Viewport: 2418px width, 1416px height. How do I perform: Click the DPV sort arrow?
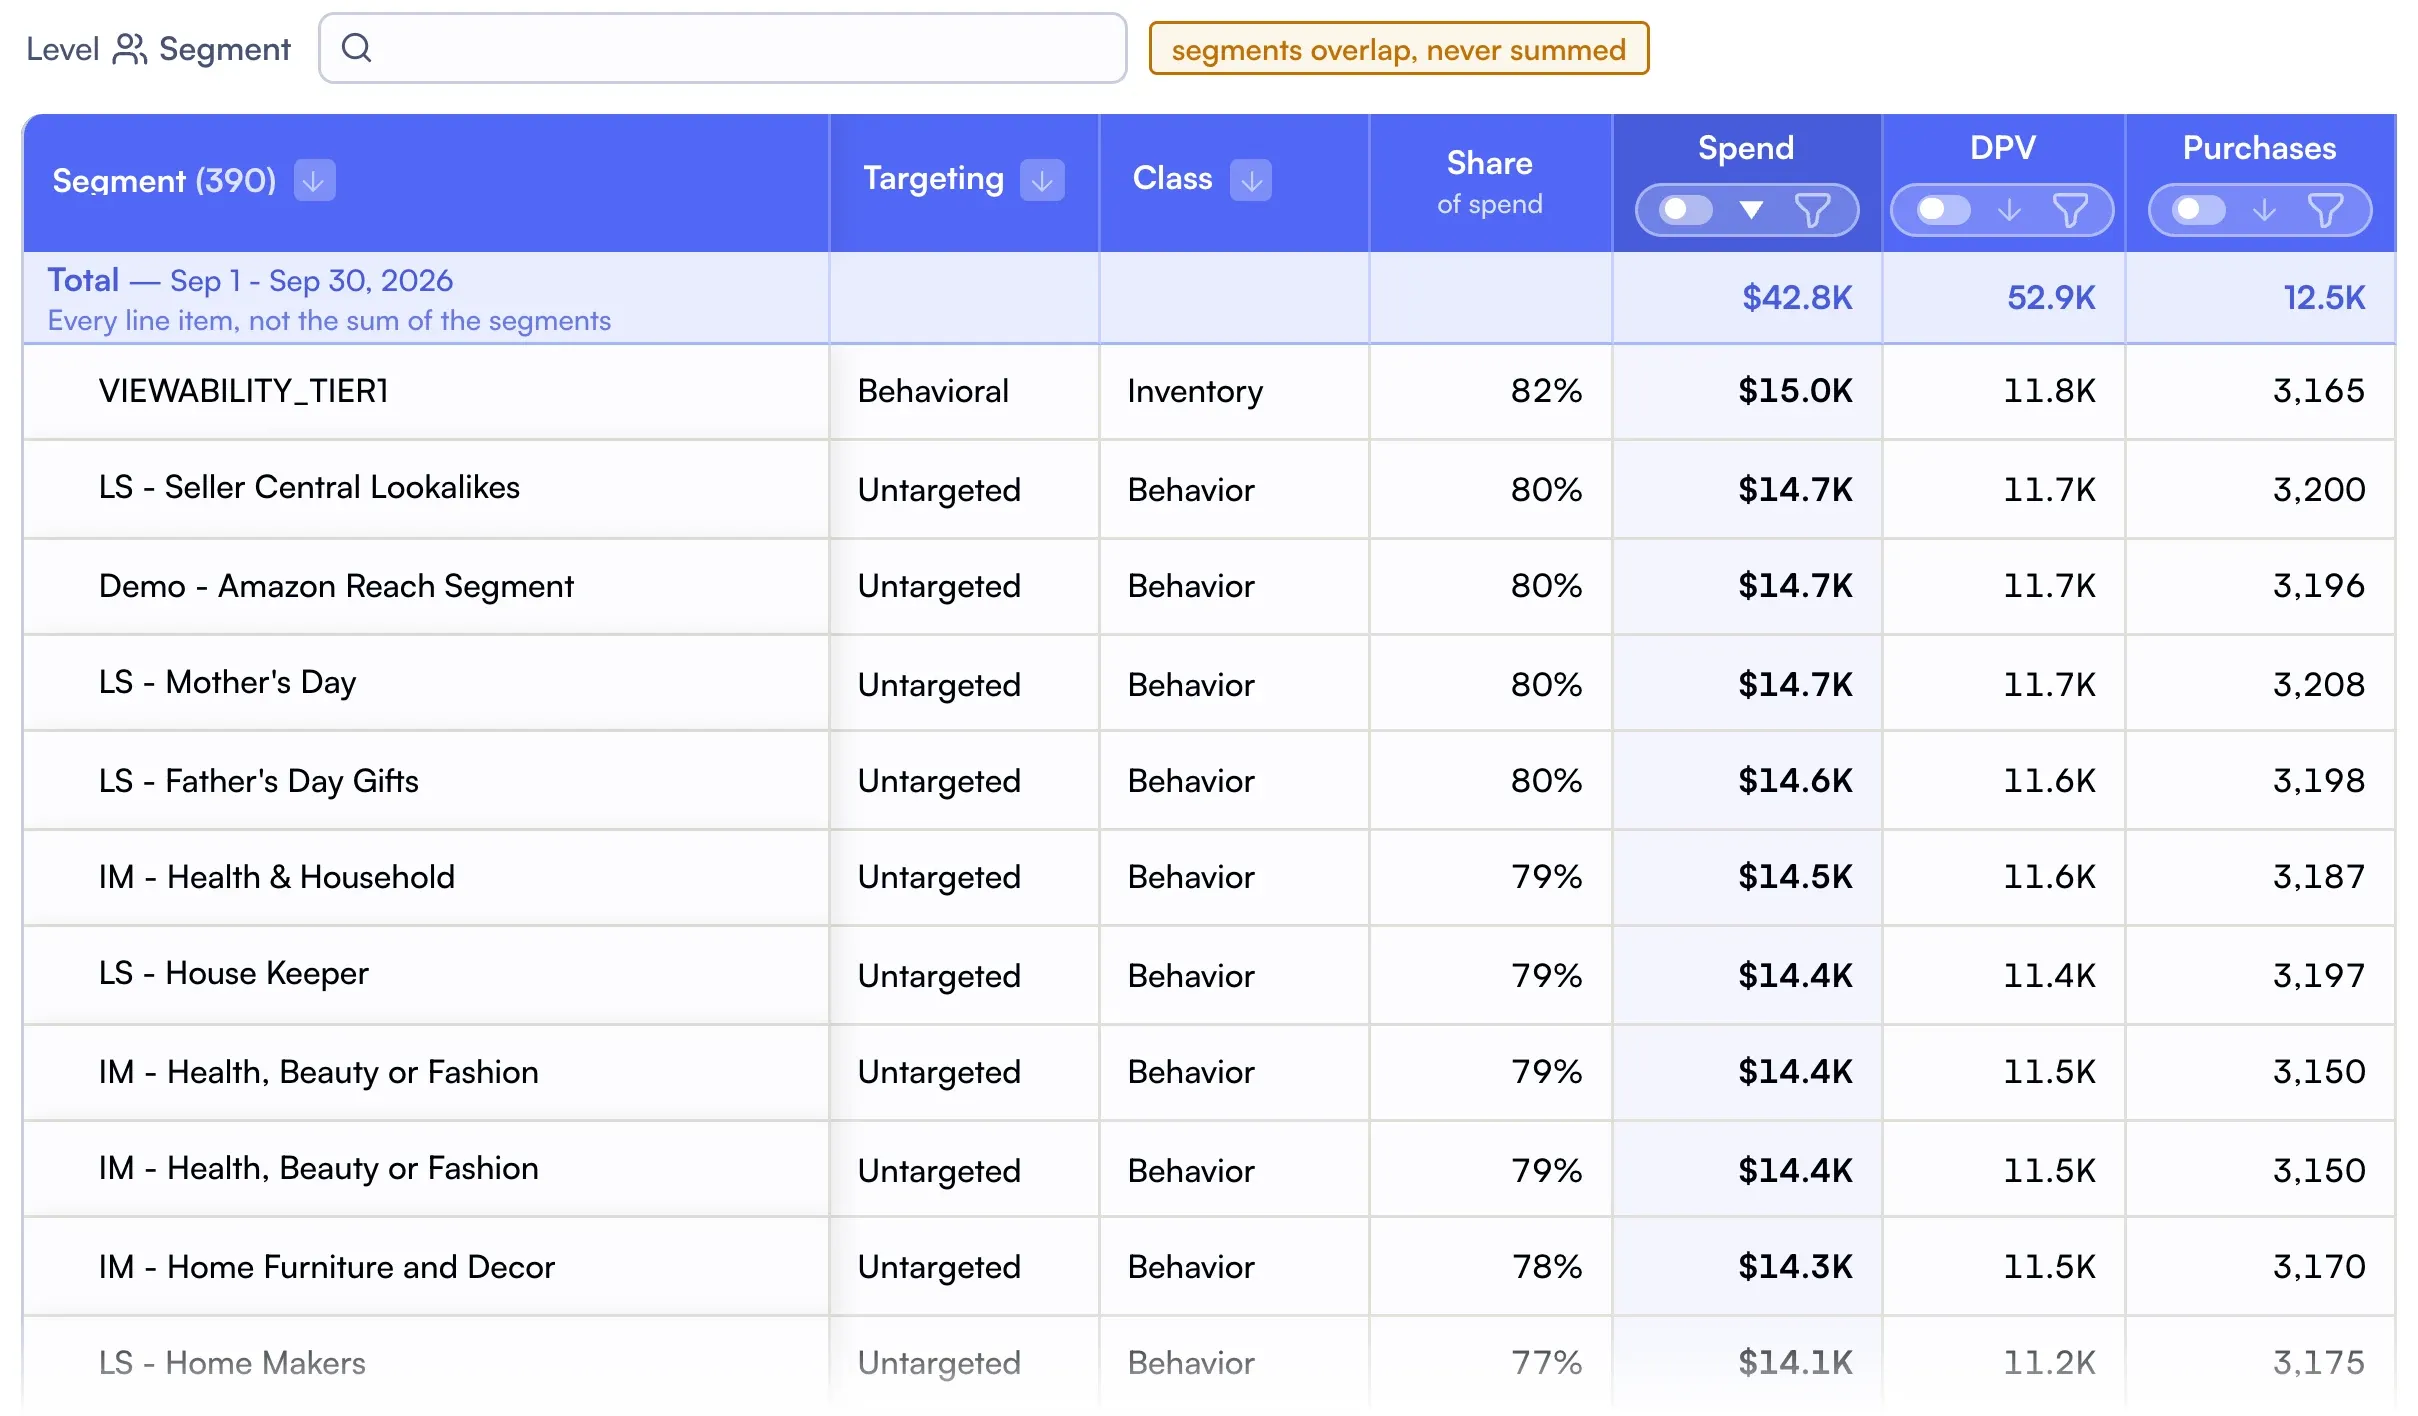[x=2009, y=210]
